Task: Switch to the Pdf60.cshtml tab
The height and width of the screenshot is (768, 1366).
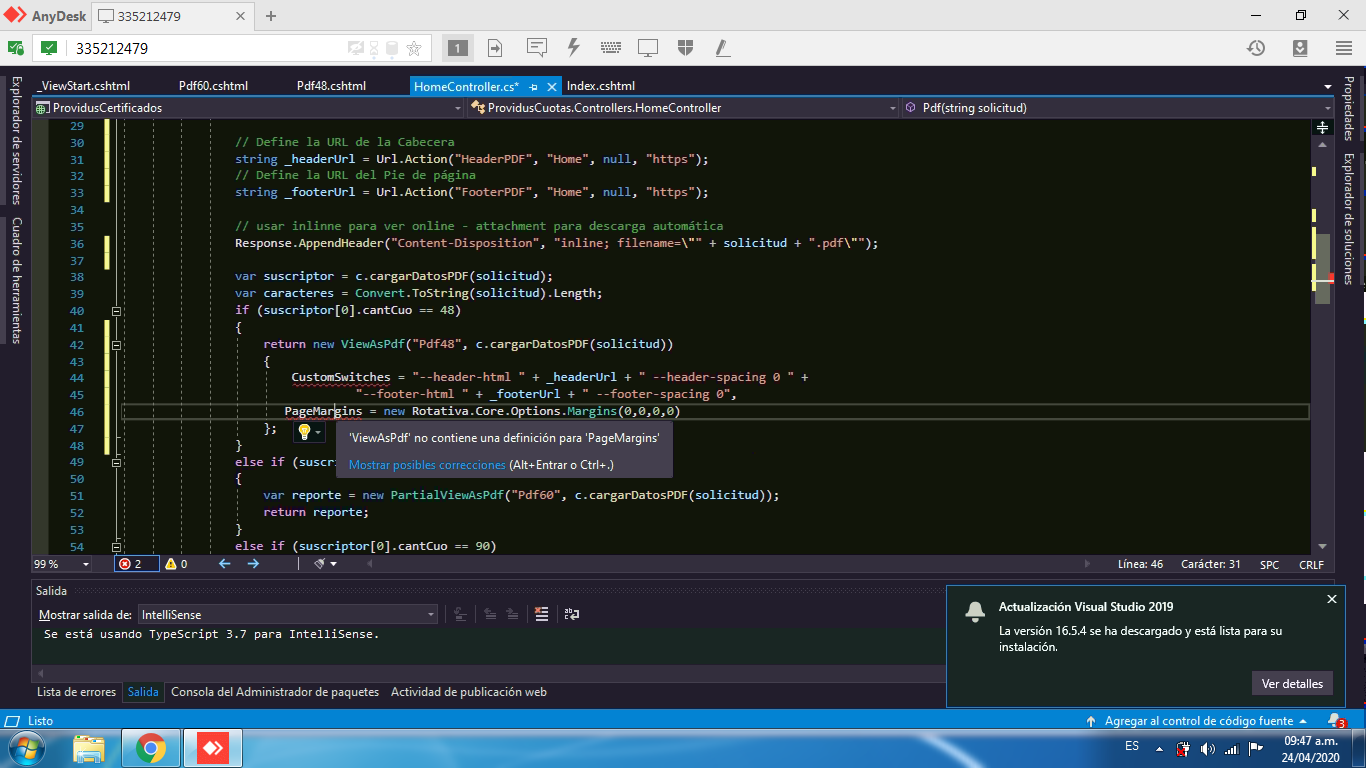Action: pos(213,86)
